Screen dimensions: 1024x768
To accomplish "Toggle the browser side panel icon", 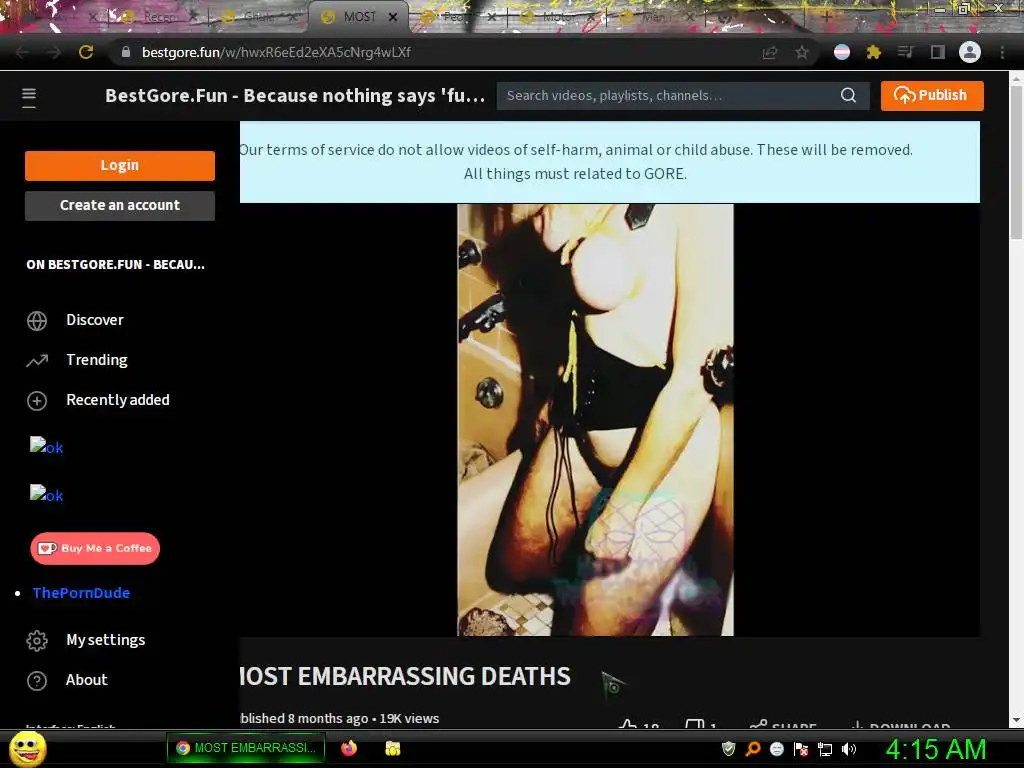I will point(938,52).
